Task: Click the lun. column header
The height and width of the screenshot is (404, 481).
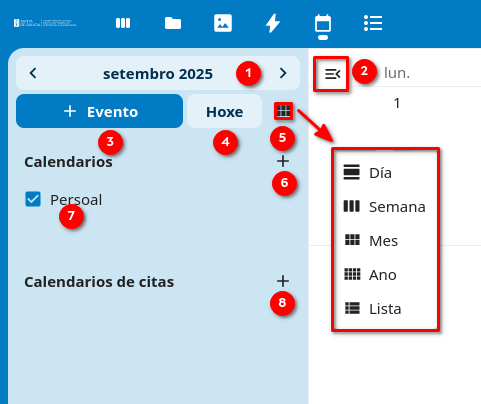Action: (397, 73)
